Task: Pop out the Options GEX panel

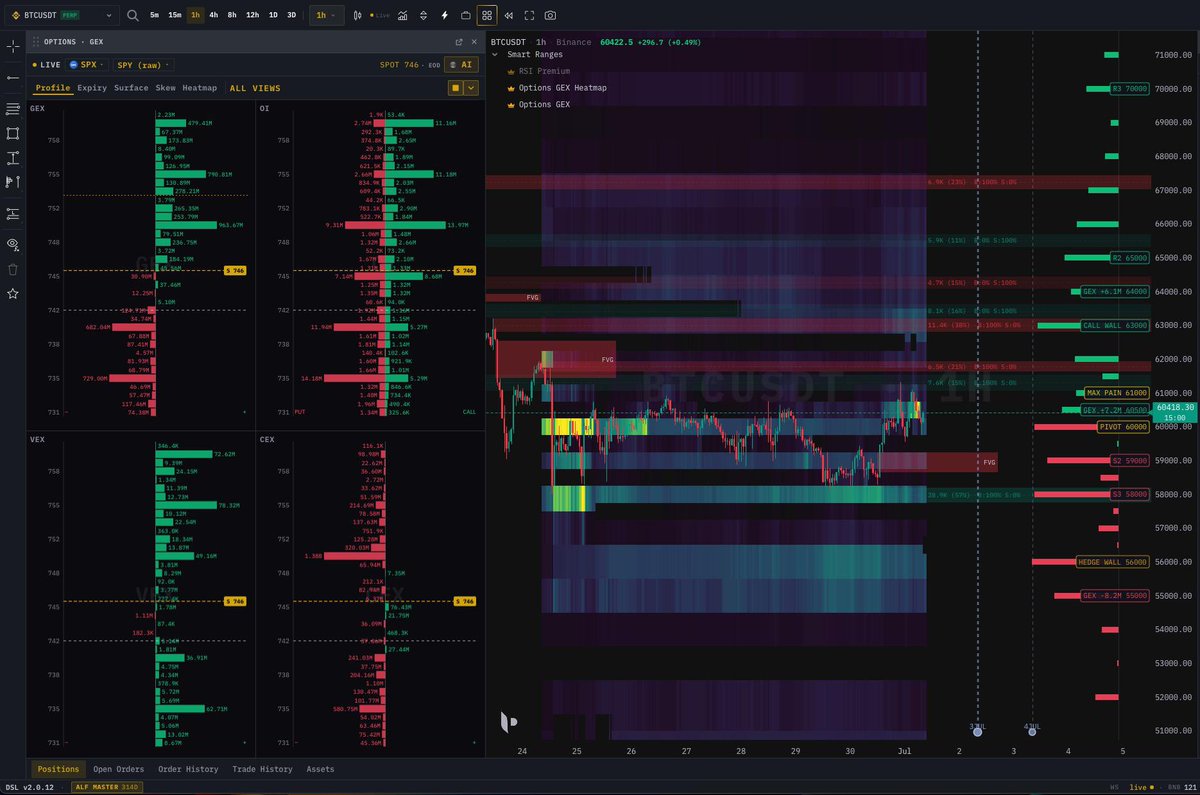Action: (459, 42)
